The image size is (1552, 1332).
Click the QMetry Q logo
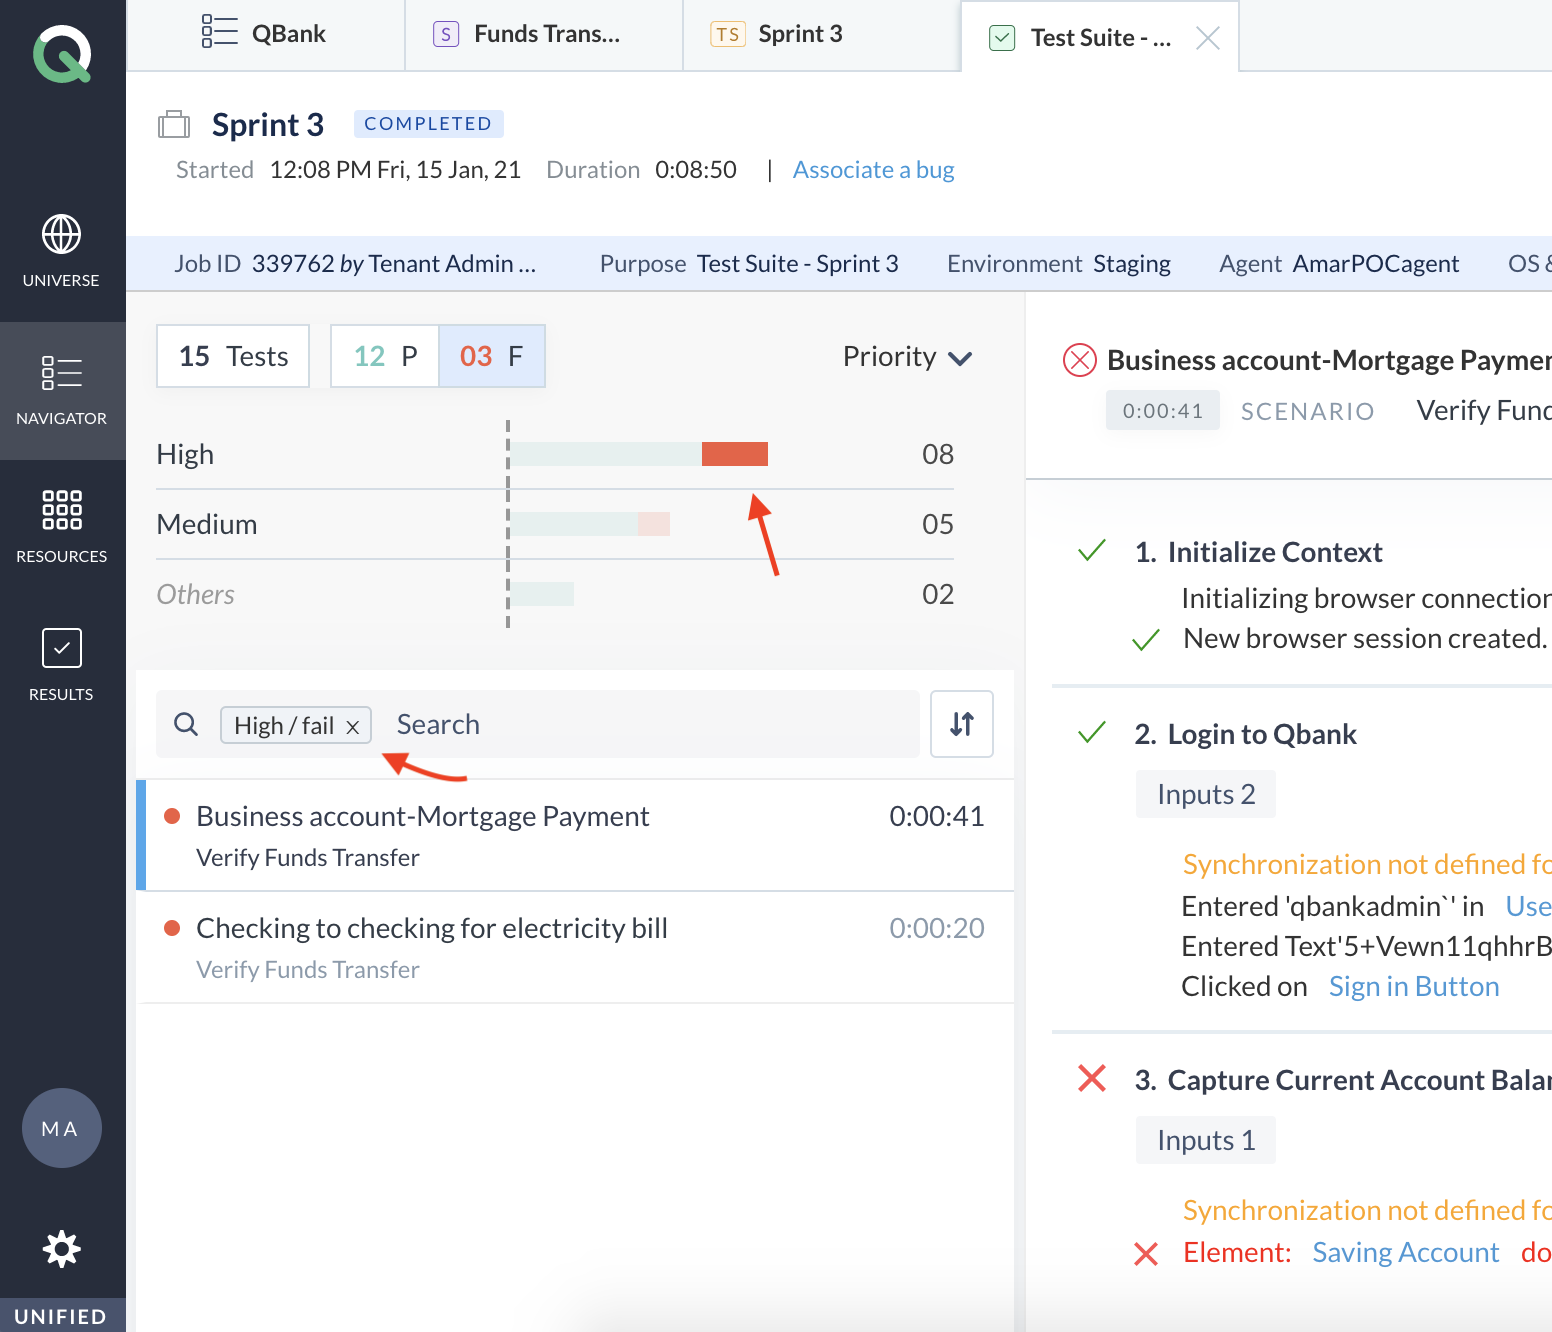pyautogui.click(x=62, y=54)
